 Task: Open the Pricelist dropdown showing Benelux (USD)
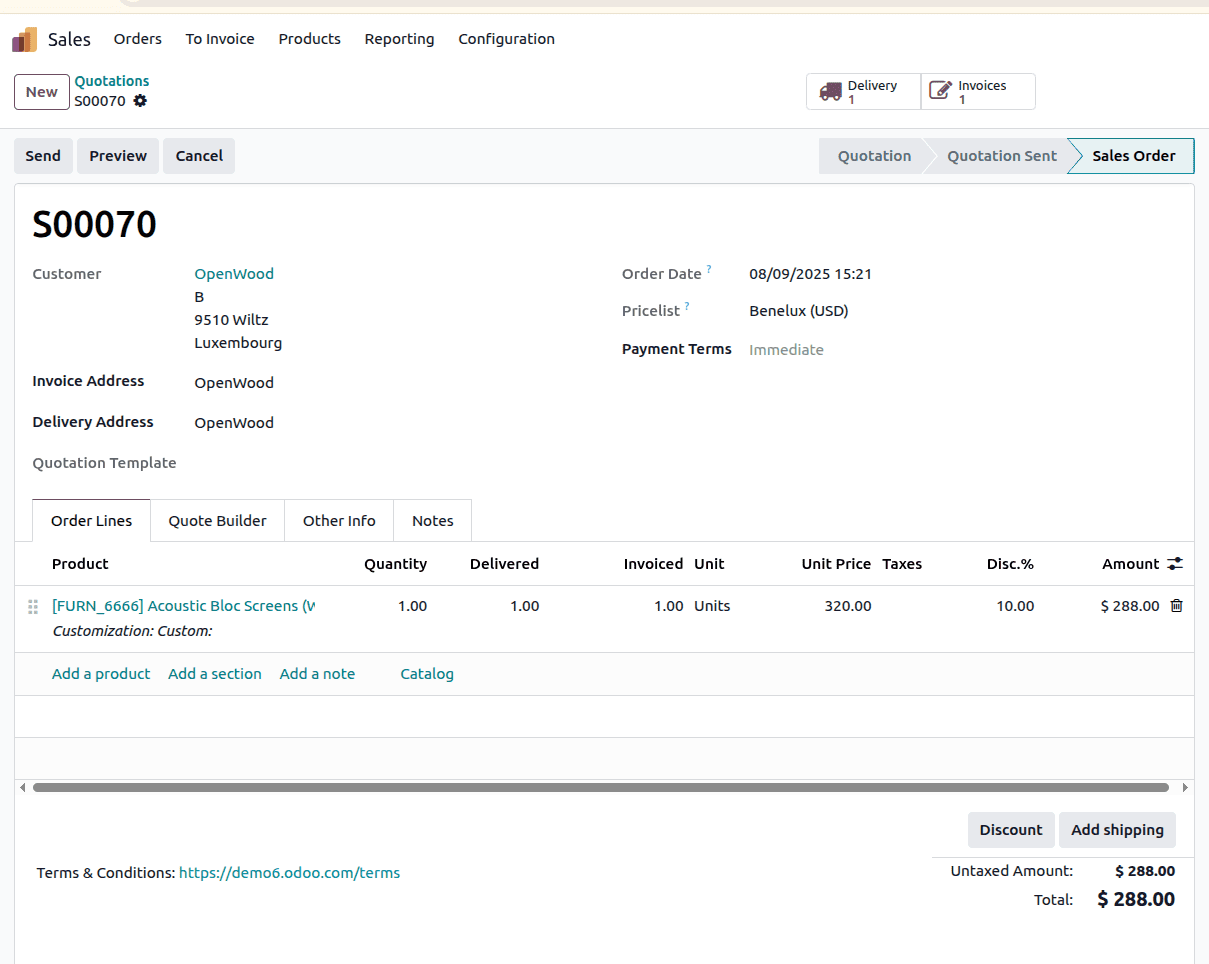click(x=797, y=311)
